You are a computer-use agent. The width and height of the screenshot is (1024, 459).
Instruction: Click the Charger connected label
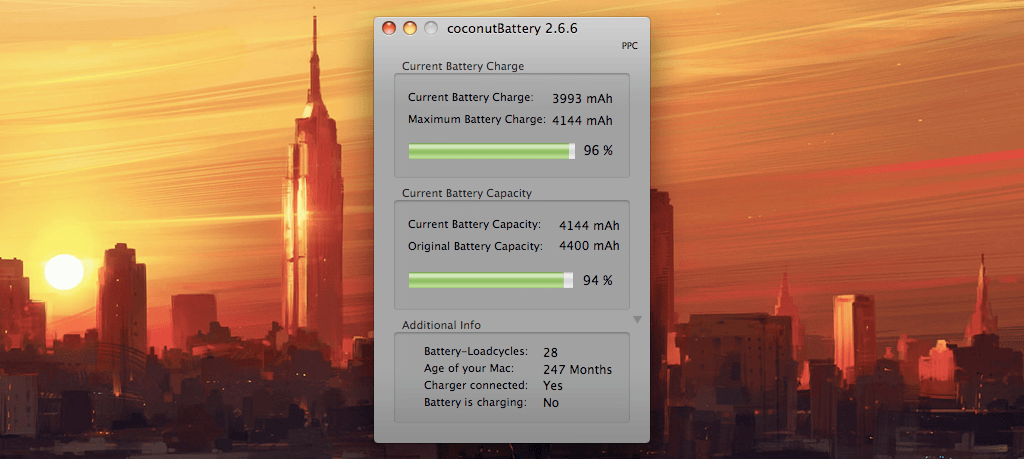point(475,385)
